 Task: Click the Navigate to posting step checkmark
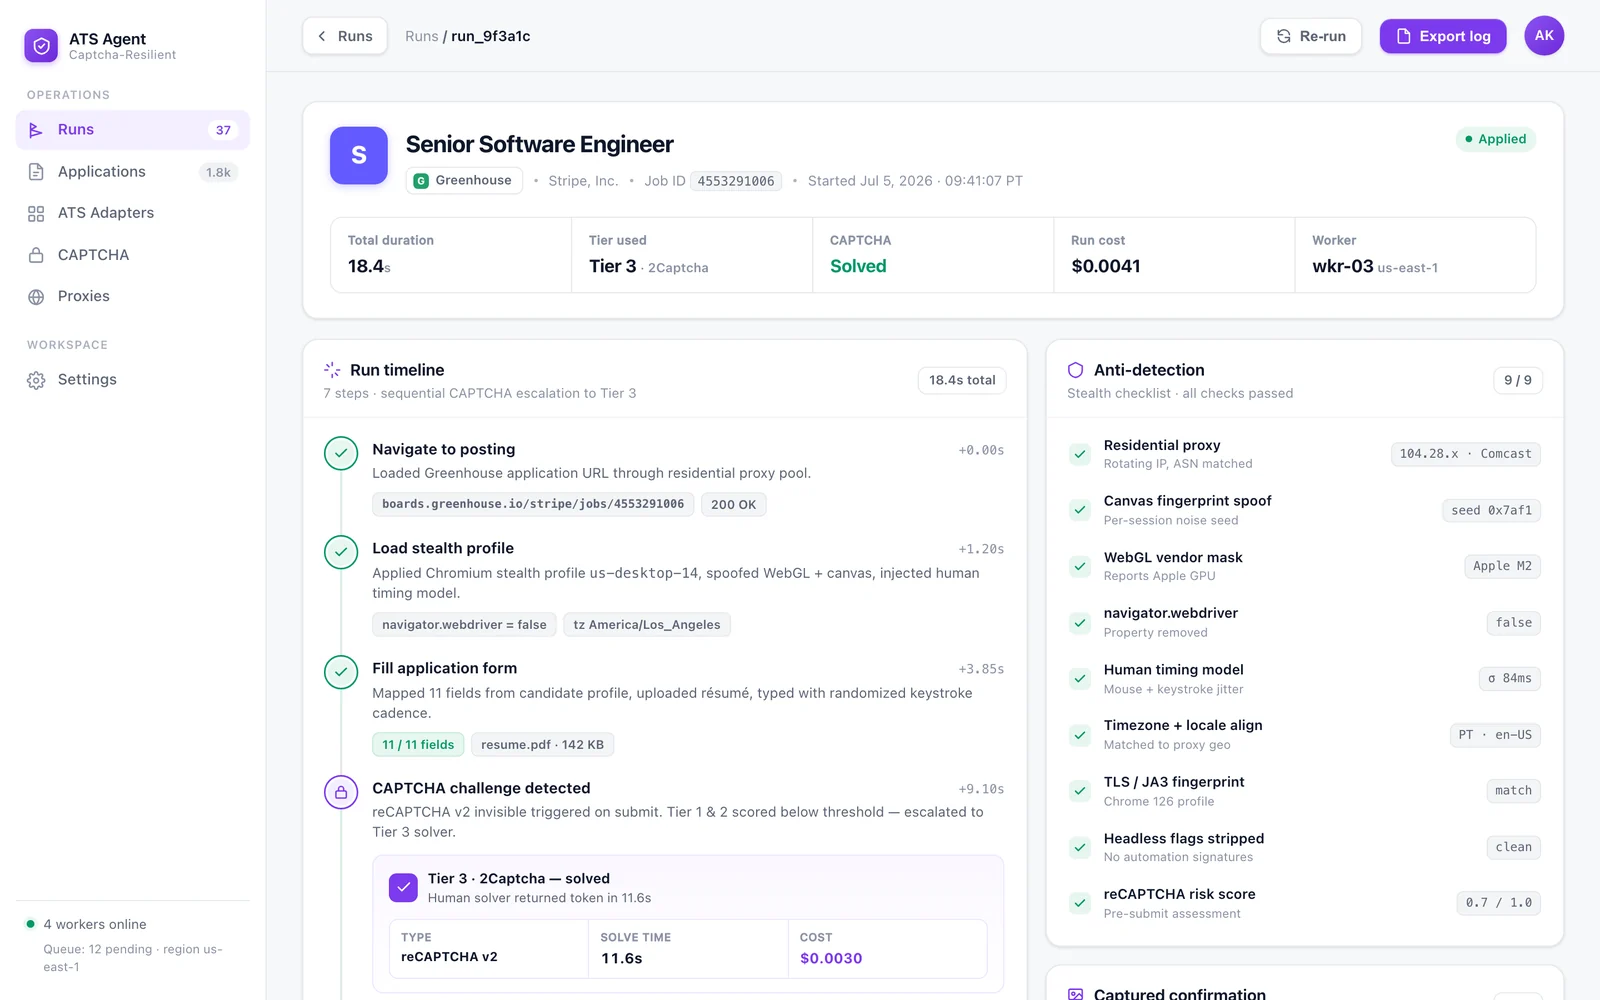pyautogui.click(x=341, y=453)
